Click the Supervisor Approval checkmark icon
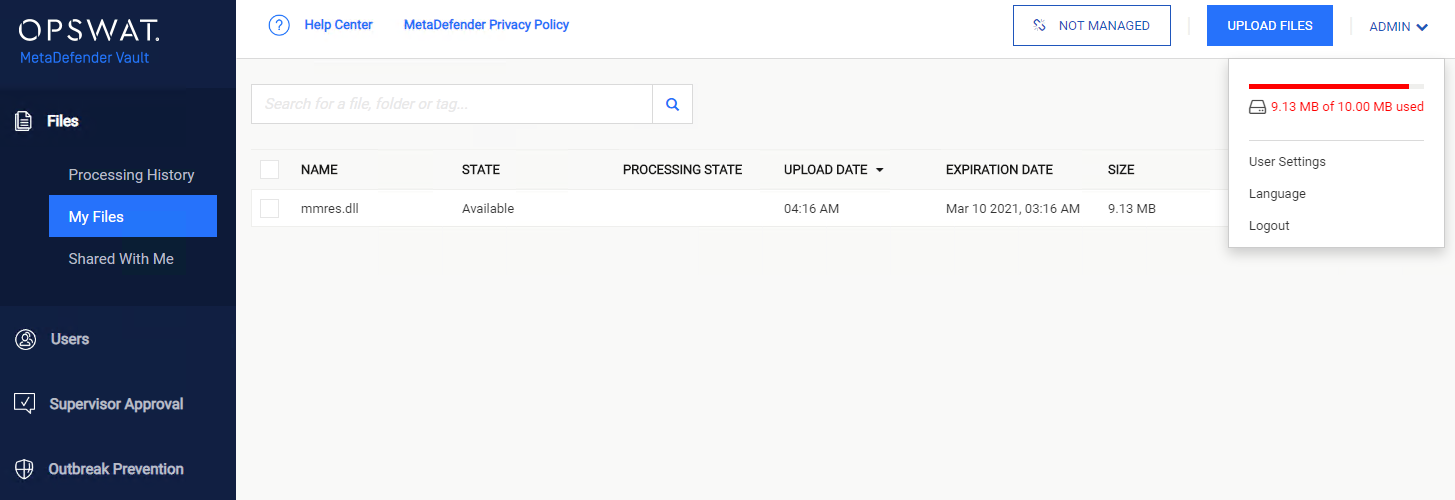The image size is (1455, 500). [x=25, y=404]
